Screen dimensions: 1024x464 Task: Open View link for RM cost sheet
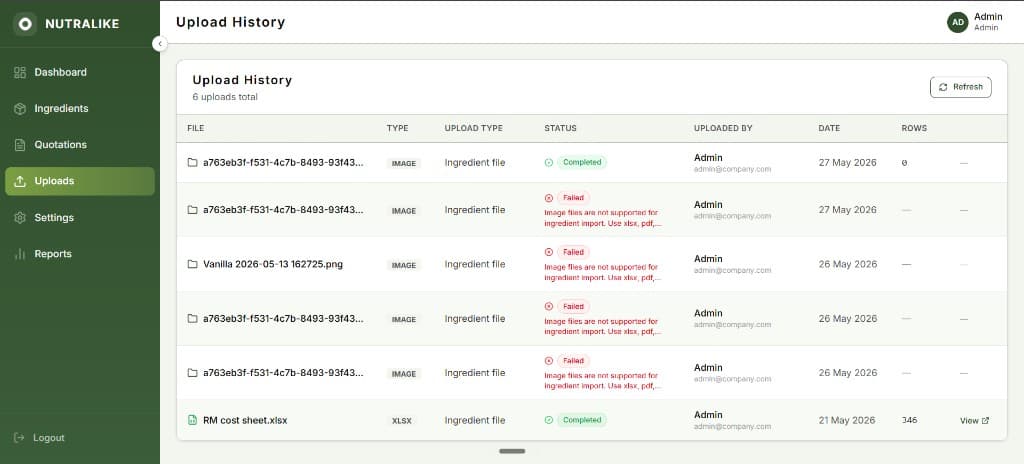tap(974, 421)
